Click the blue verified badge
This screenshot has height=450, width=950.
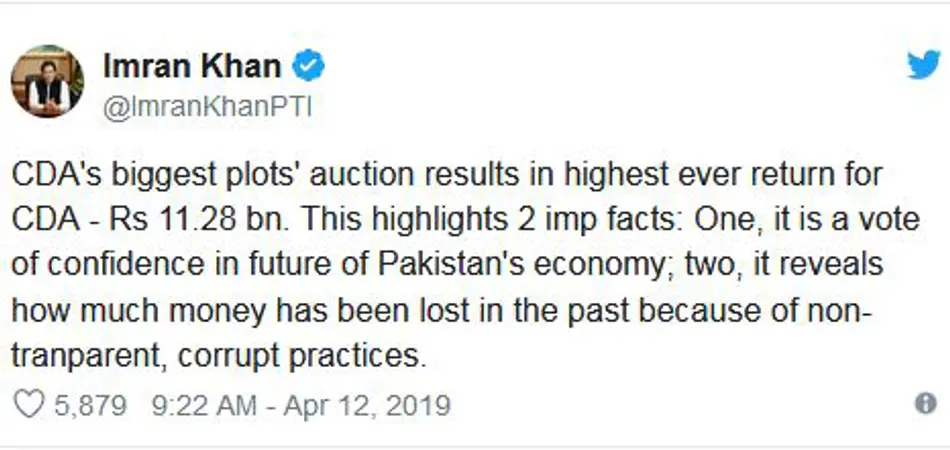(x=309, y=67)
